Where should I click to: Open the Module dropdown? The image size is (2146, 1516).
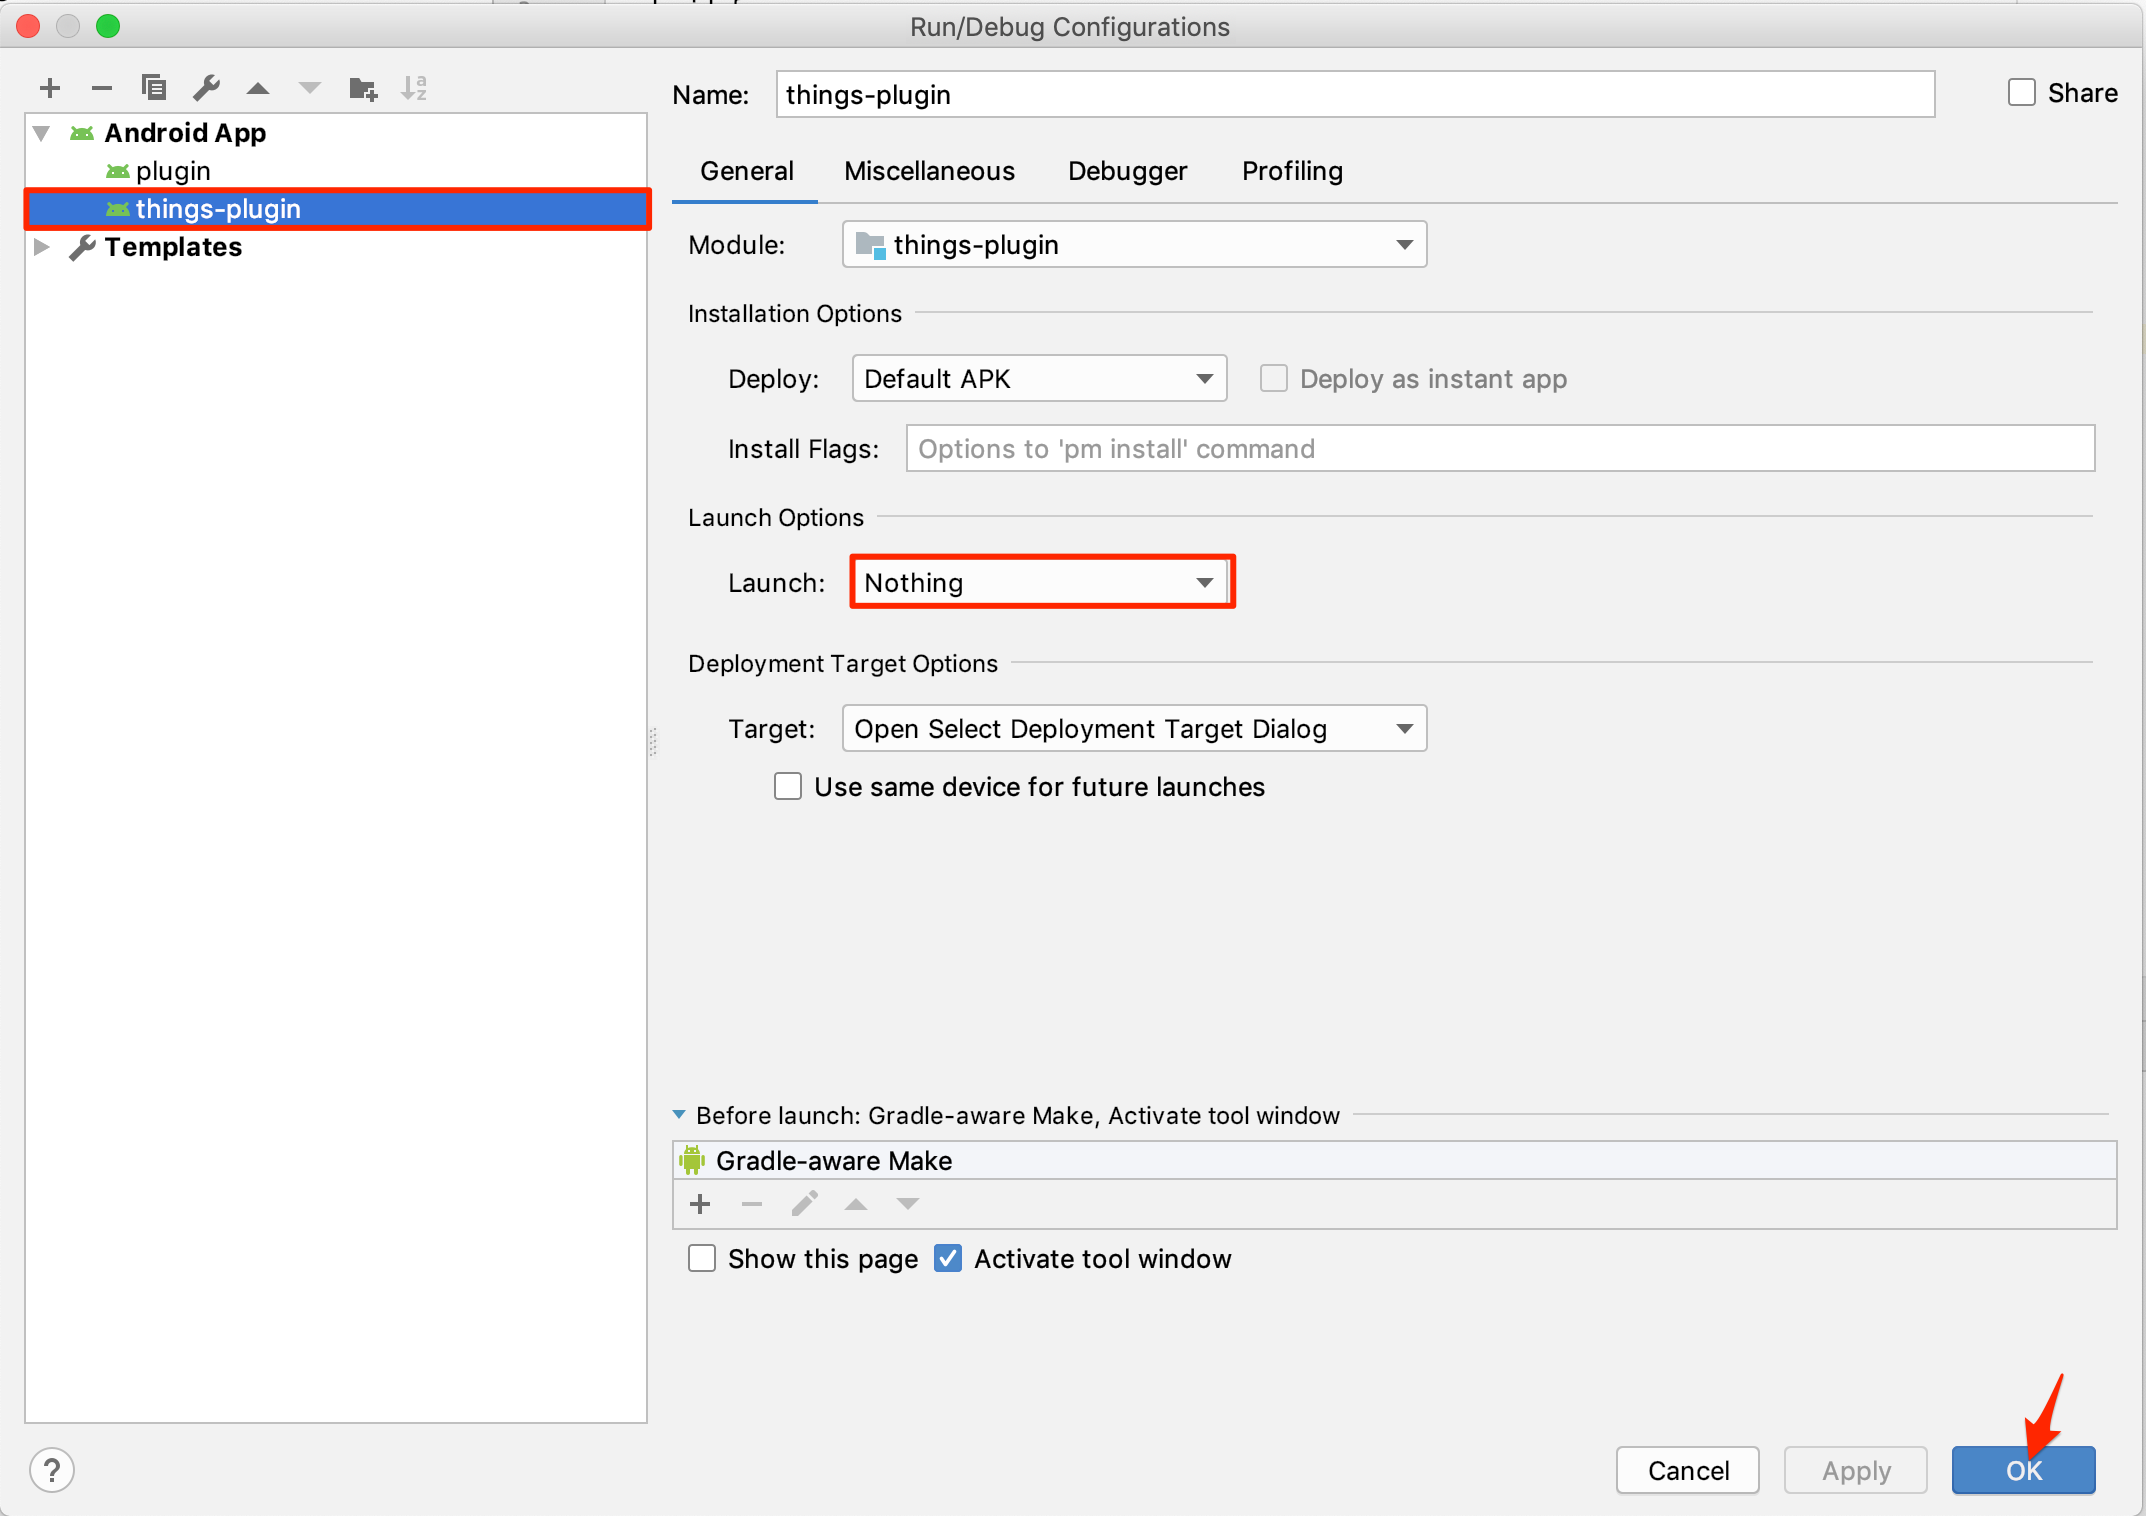1134,245
